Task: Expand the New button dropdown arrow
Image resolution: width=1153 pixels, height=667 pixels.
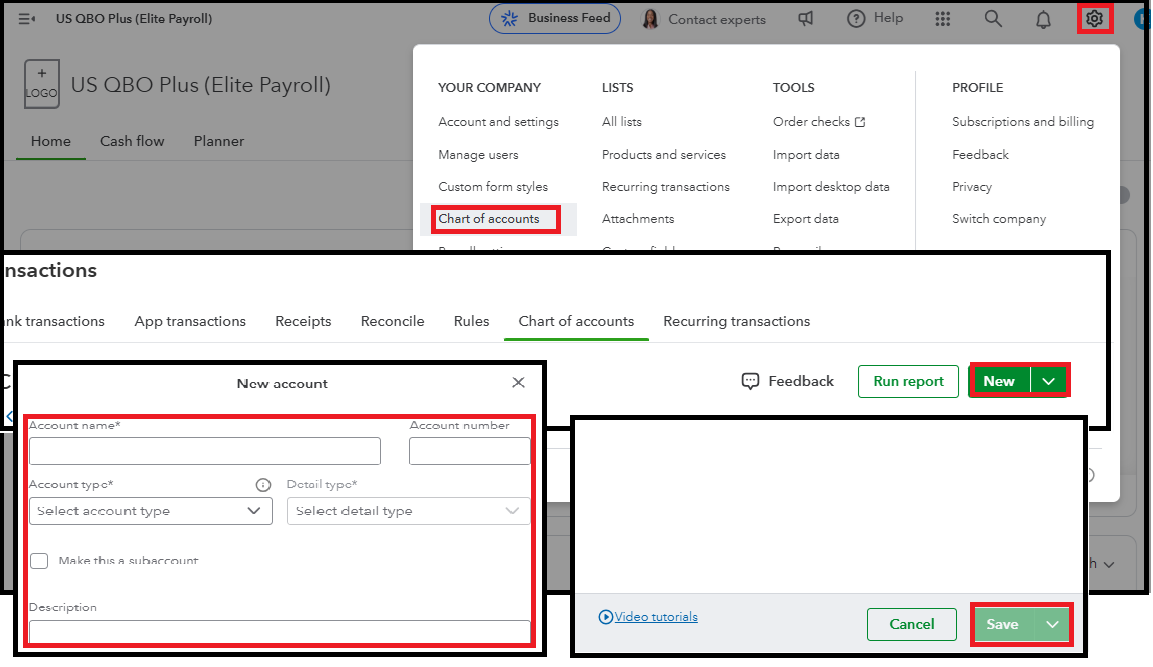Action: coord(1049,381)
